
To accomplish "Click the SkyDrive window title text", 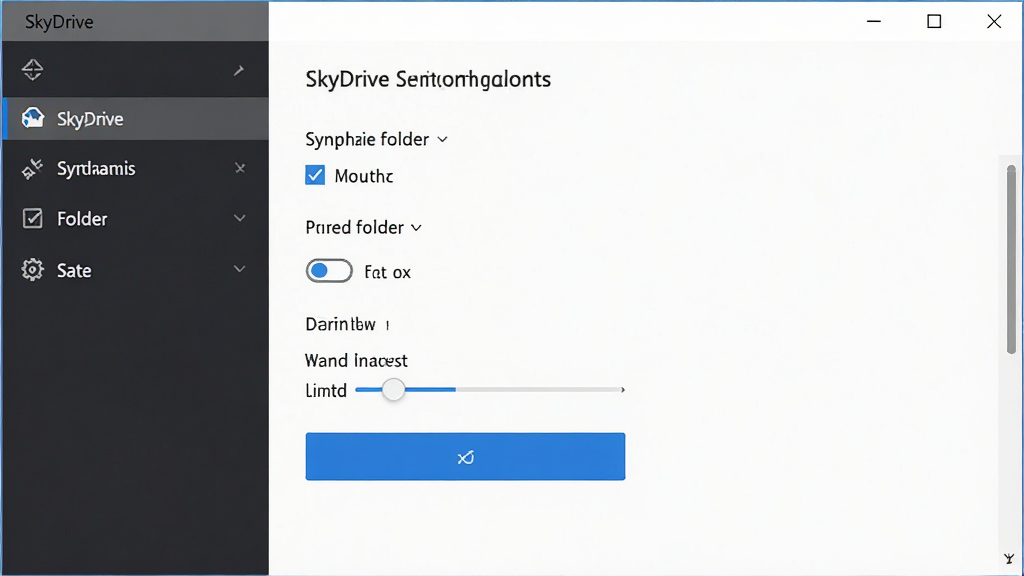I will click(59, 22).
